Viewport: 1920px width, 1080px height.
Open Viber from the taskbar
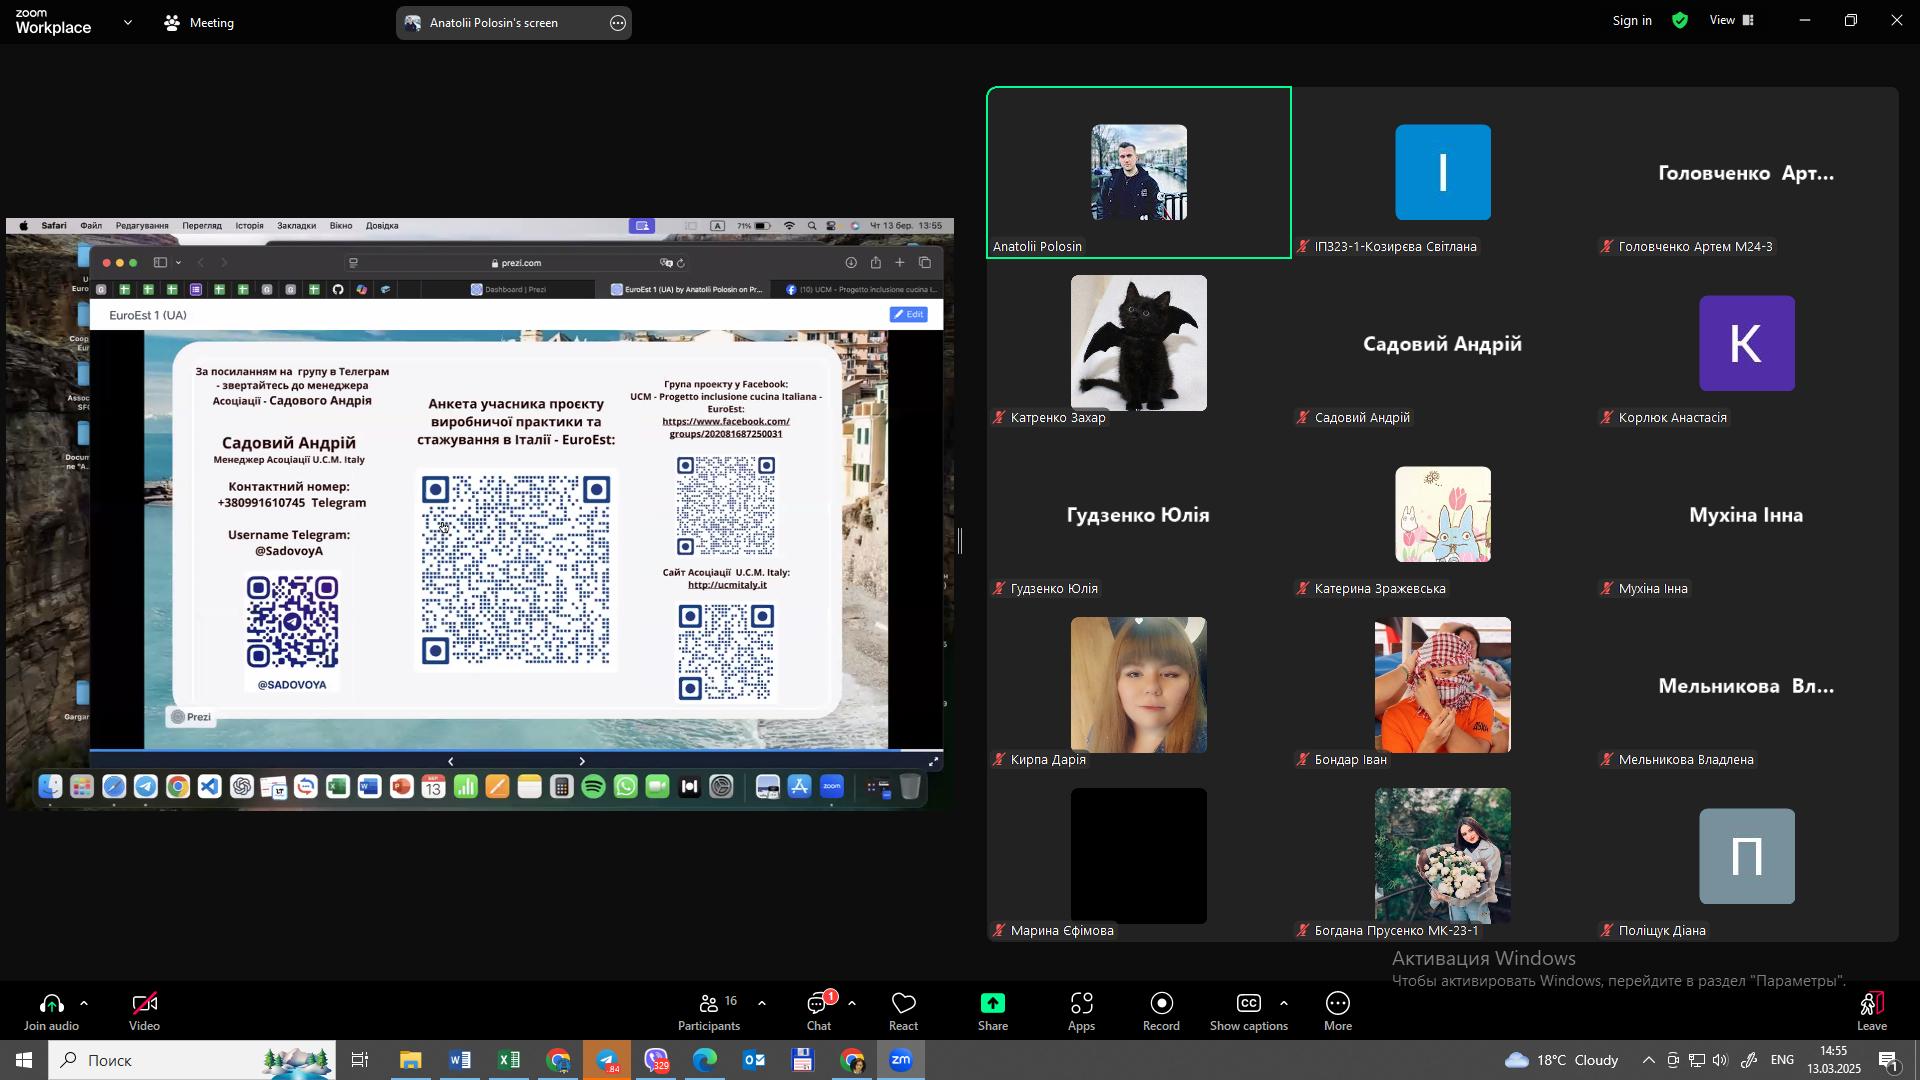pos(656,1060)
